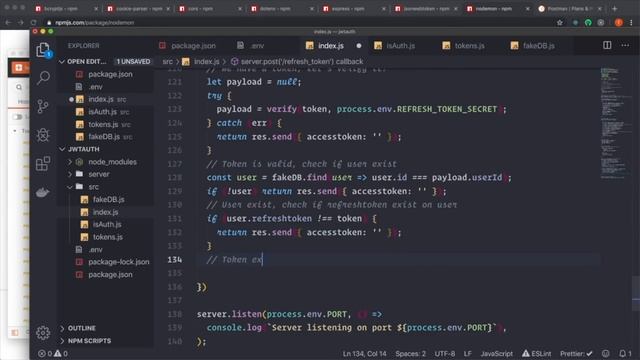The height and width of the screenshot is (360, 640).
Task: Go back in the browser
Action: (x=8, y=22)
